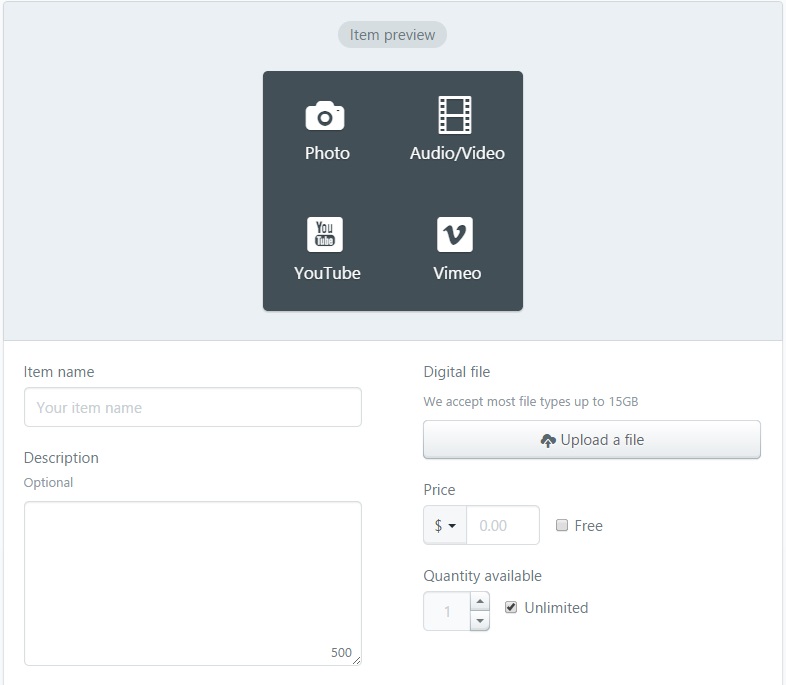
Task: Increase quantity with the up arrow
Action: [480, 601]
